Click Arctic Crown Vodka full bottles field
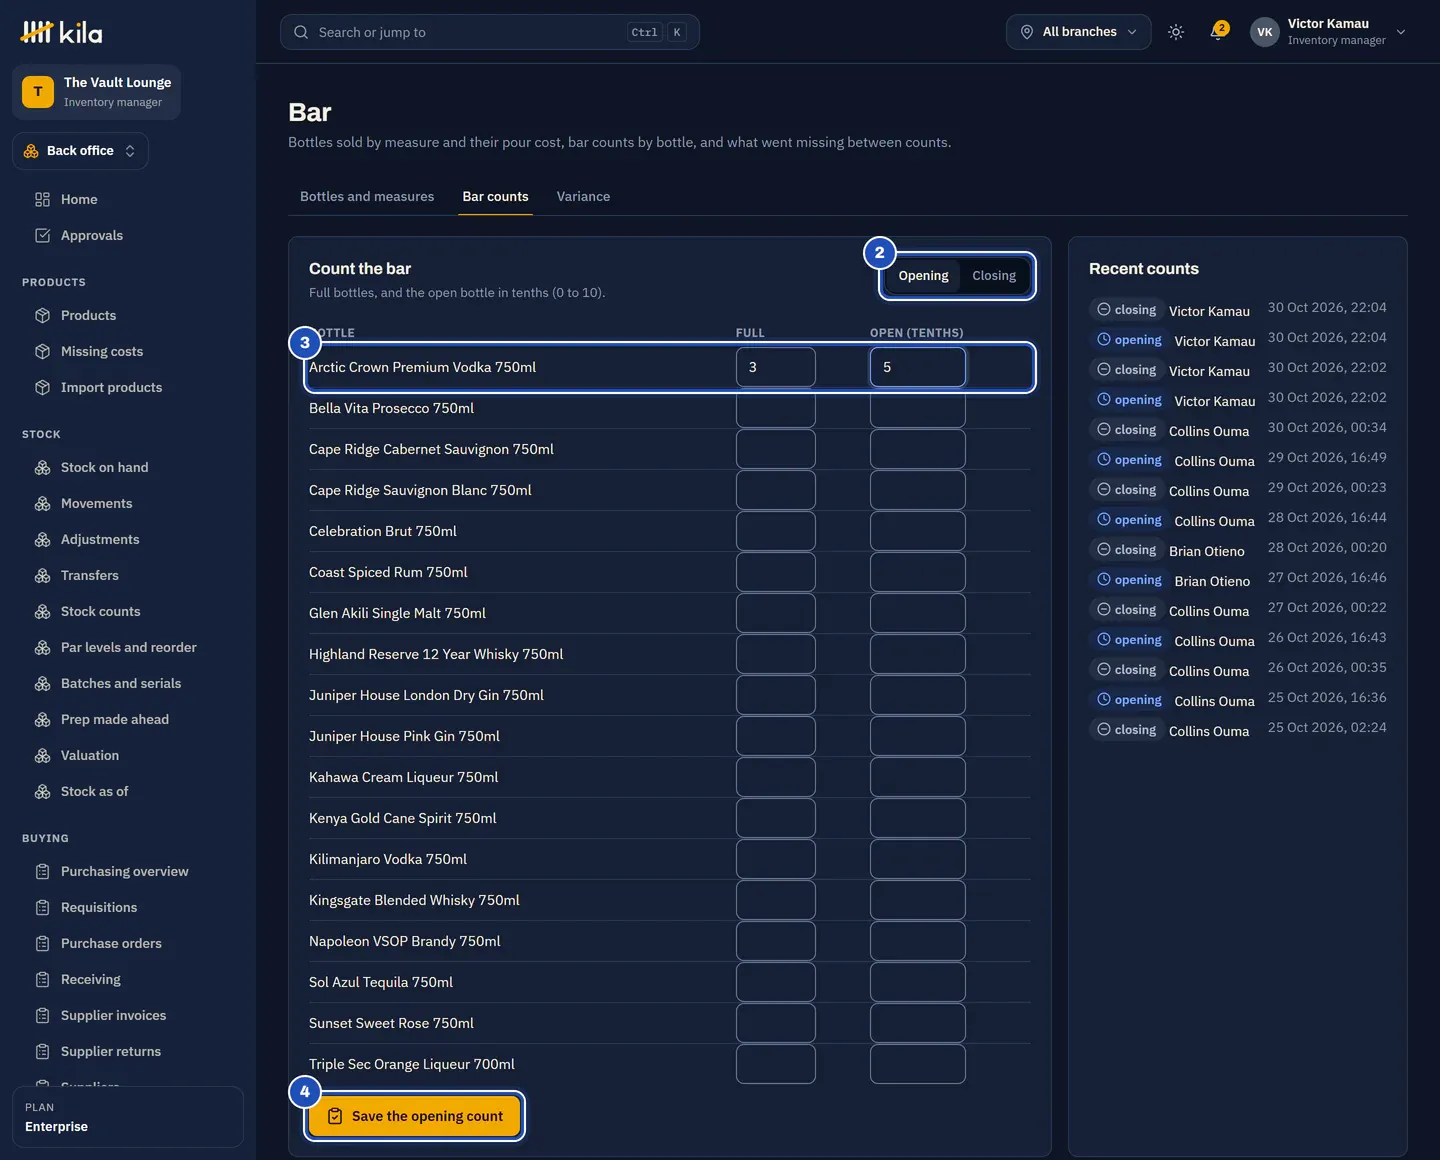1440x1160 pixels. tap(776, 367)
